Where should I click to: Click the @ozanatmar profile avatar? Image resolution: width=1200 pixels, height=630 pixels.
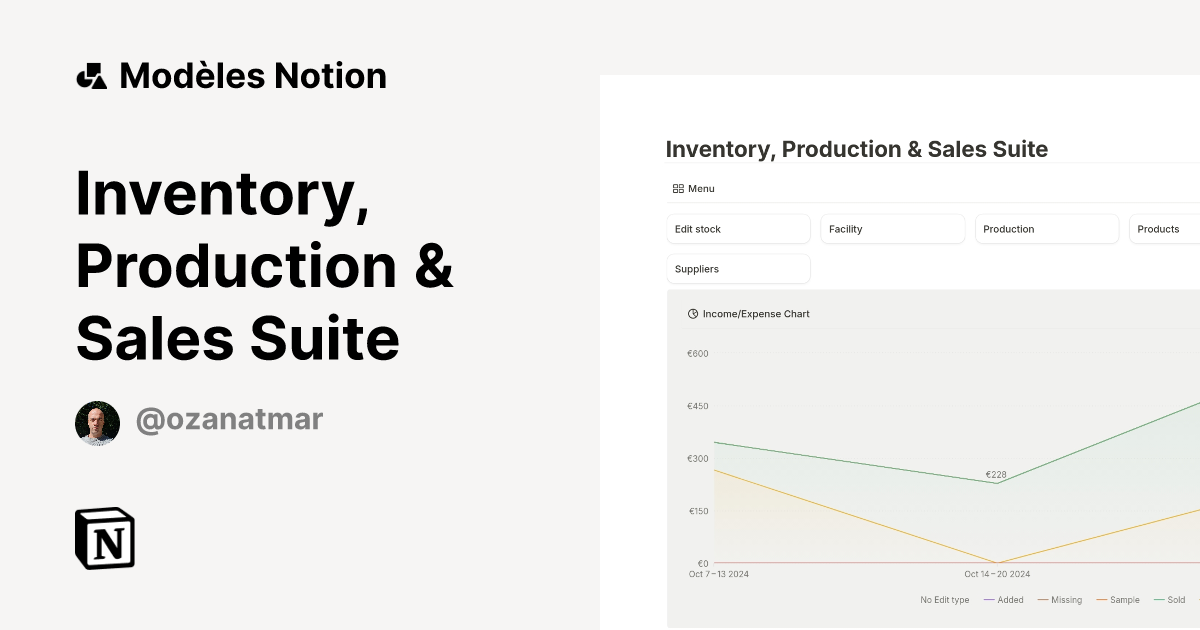97,422
